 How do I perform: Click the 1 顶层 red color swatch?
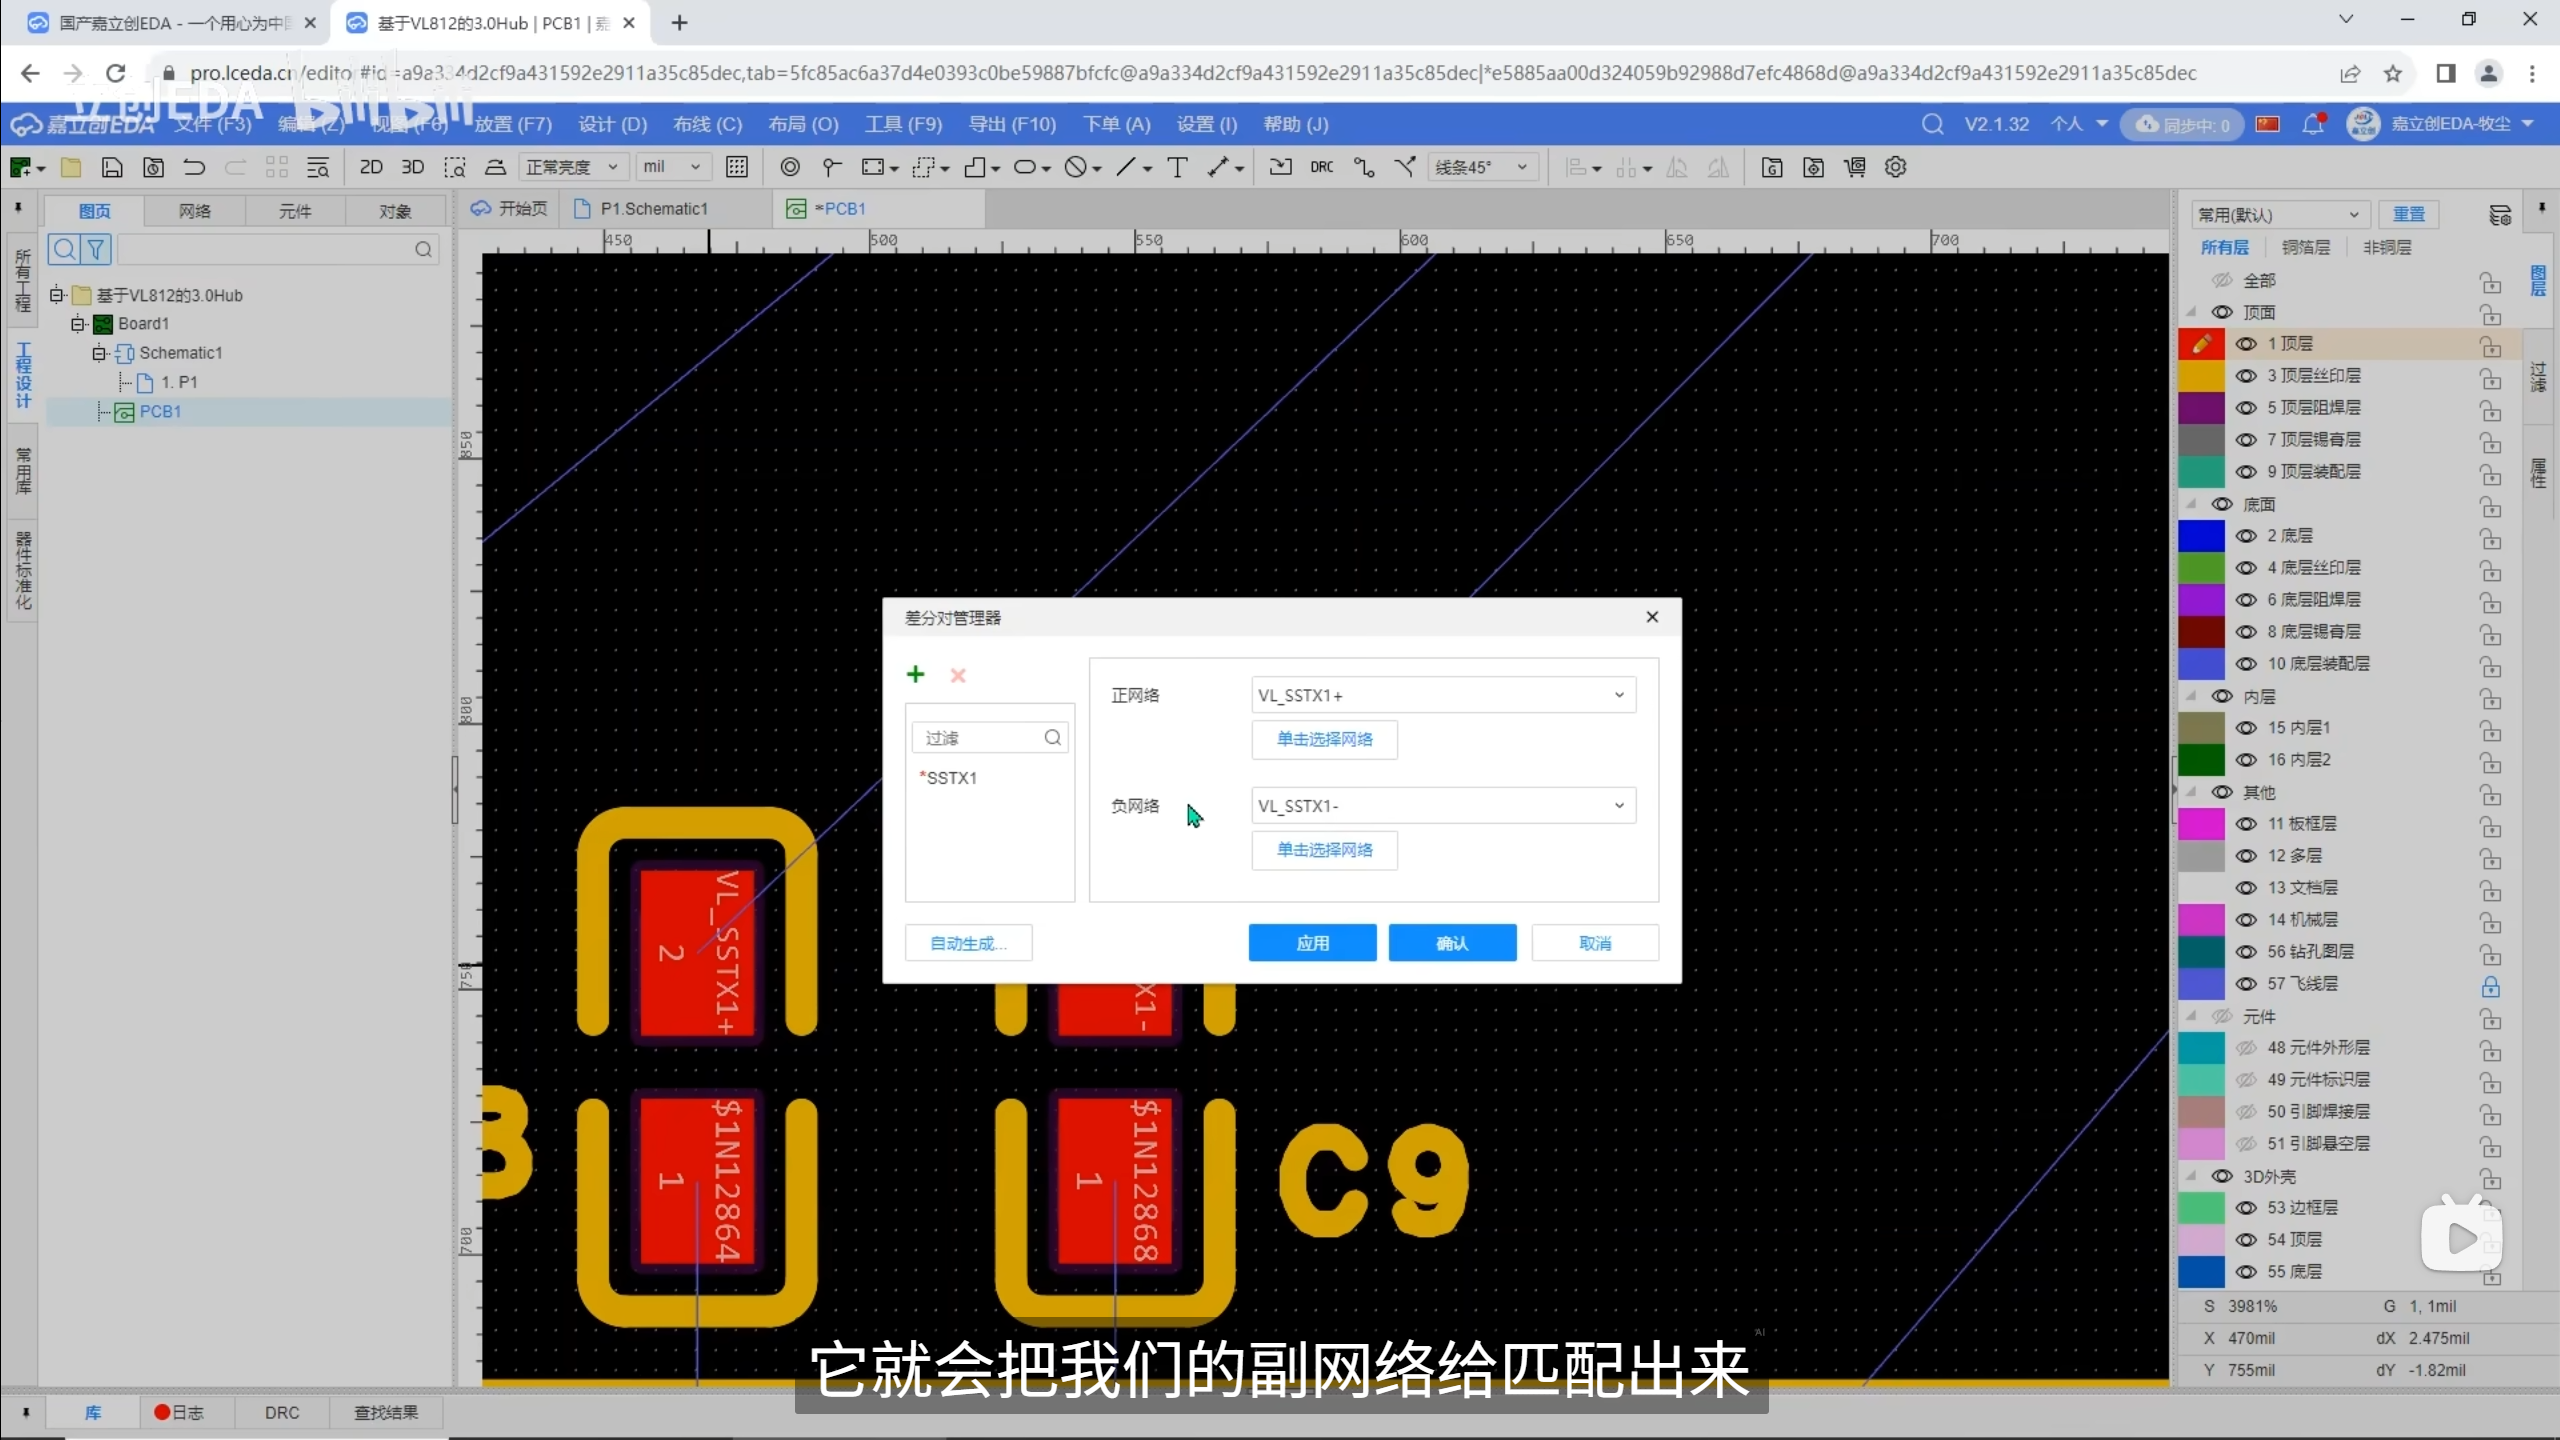tap(2201, 344)
